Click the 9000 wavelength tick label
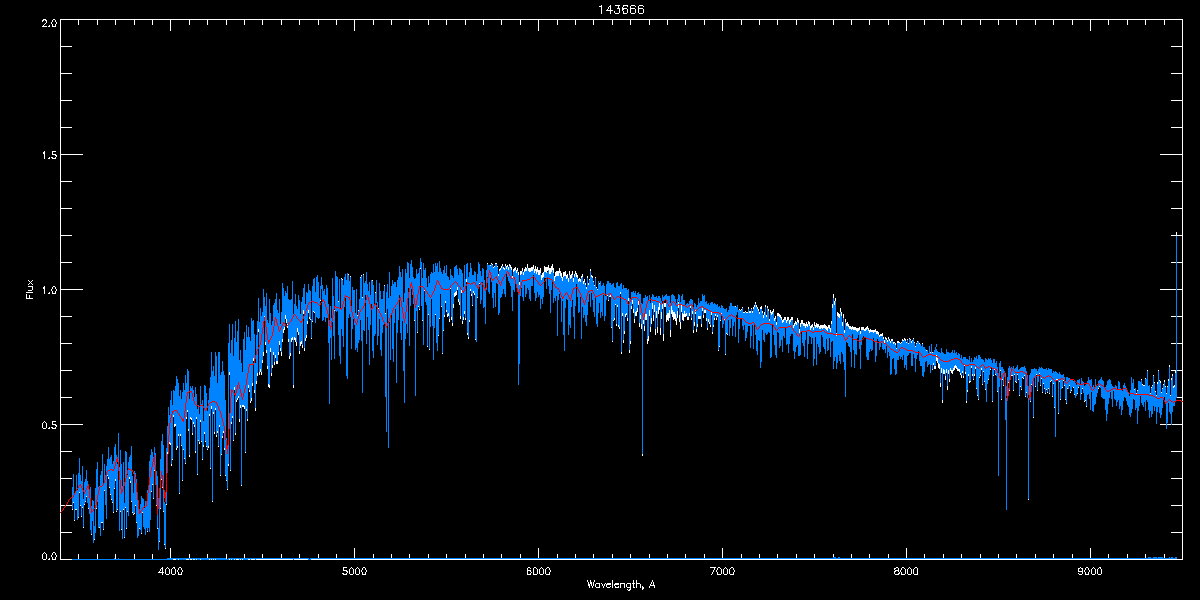The width and height of the screenshot is (1200, 600). coord(1090,572)
